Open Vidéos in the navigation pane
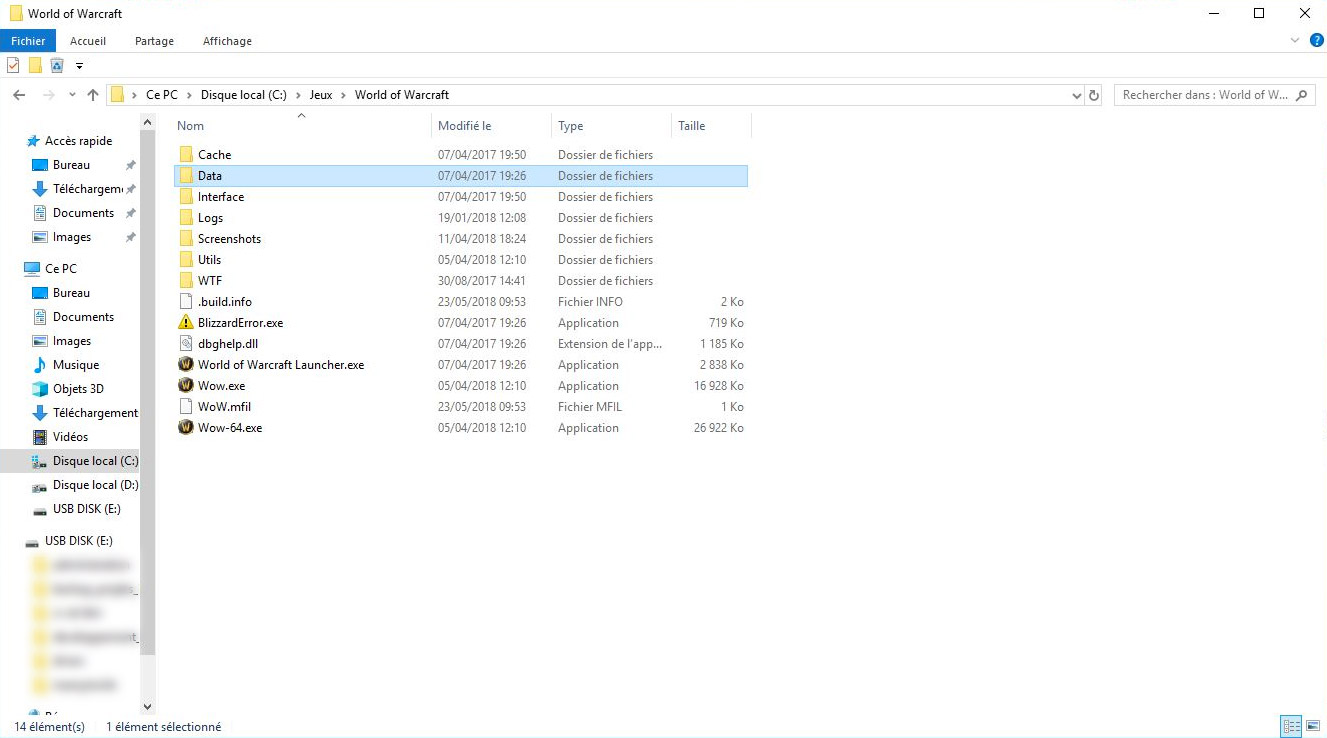This screenshot has height=738, width=1327. pos(70,437)
